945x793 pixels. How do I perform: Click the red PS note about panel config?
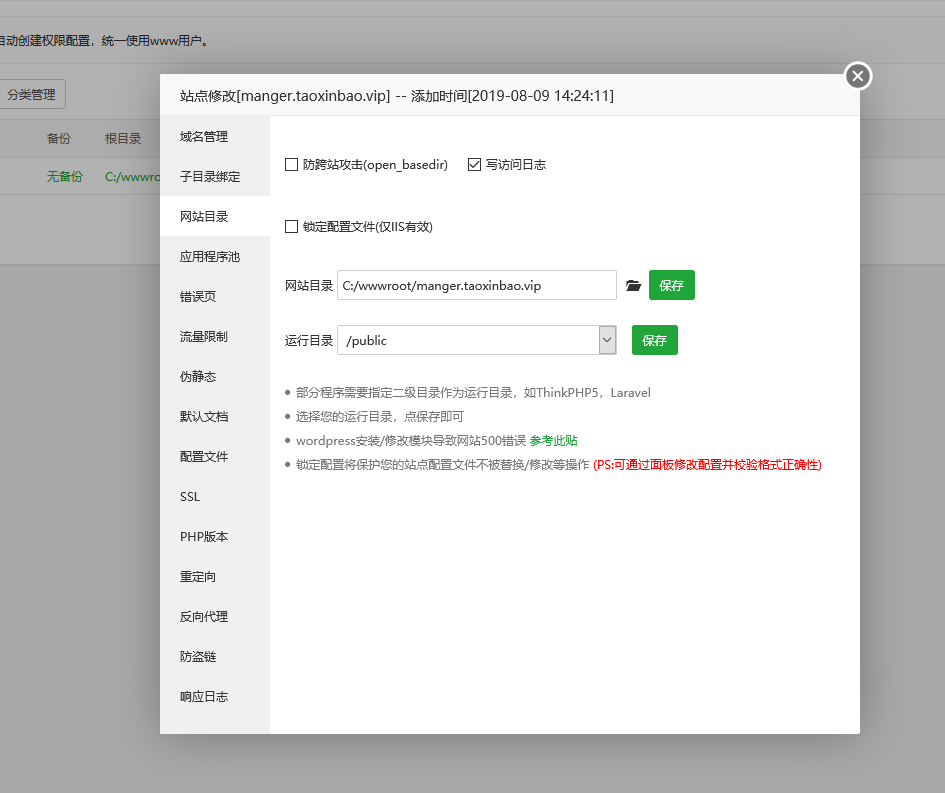[x=708, y=465]
